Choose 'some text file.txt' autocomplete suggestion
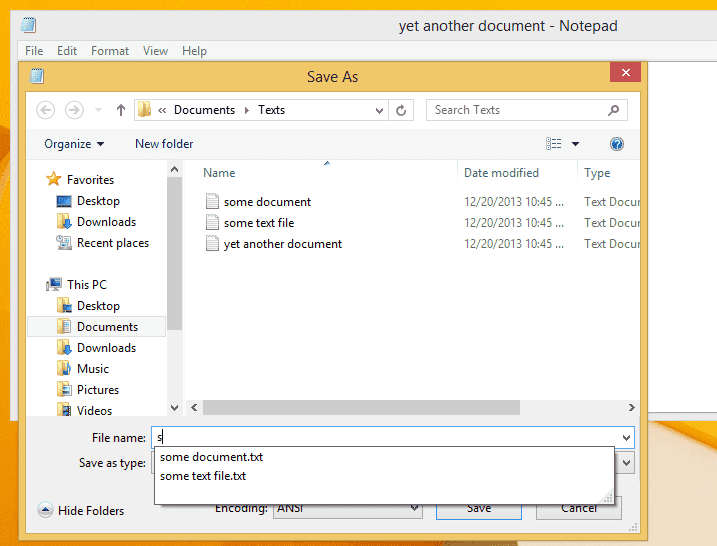This screenshot has width=717, height=546. pyautogui.click(x=203, y=476)
